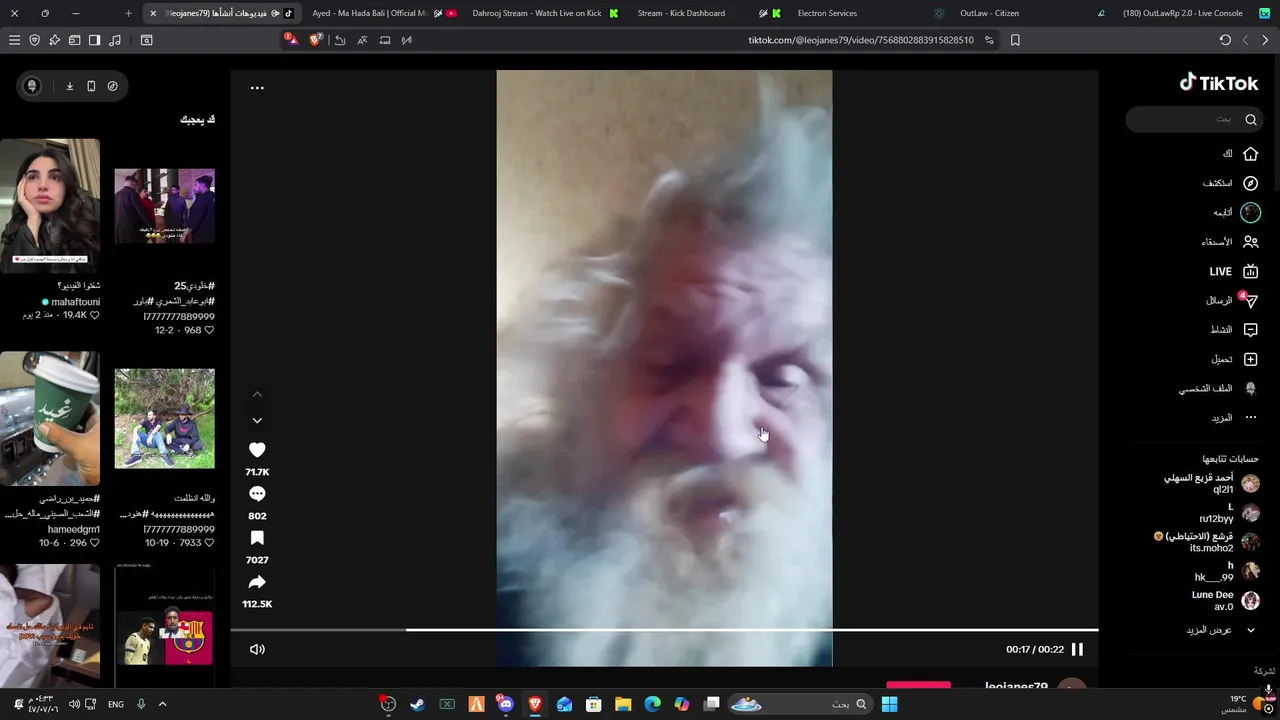Open the For You home icon
Screen dimensions: 1280x720
tap(1250, 154)
